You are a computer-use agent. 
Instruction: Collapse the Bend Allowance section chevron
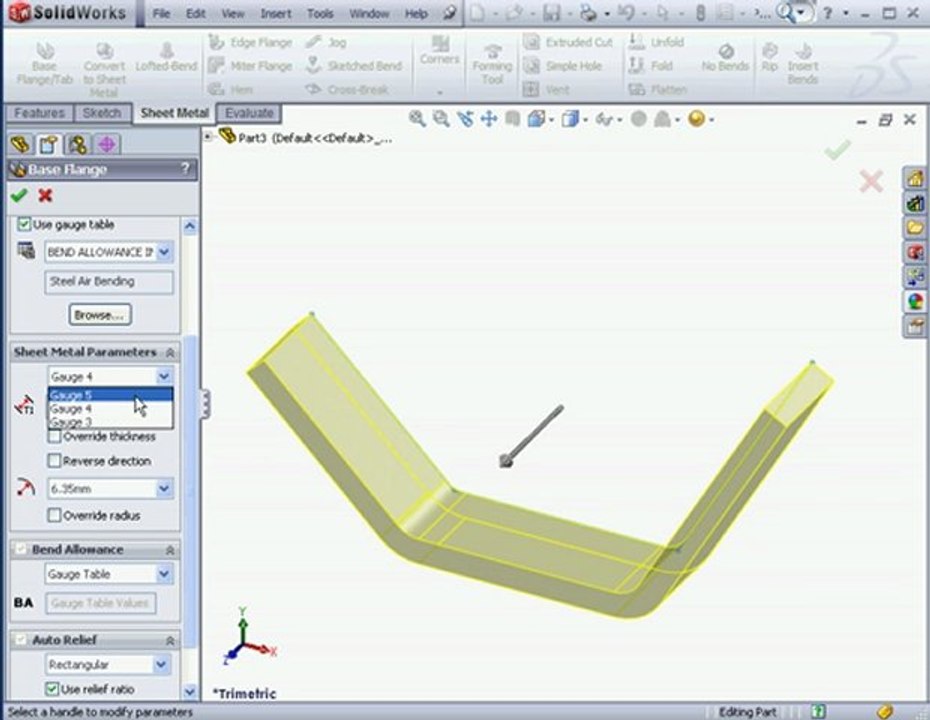click(170, 550)
